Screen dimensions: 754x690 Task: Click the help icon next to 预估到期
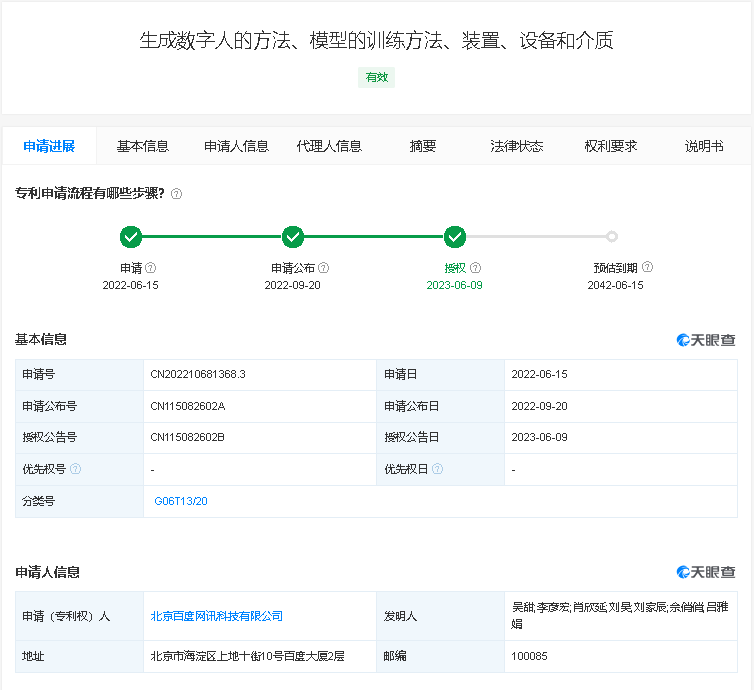pyautogui.click(x=648, y=267)
